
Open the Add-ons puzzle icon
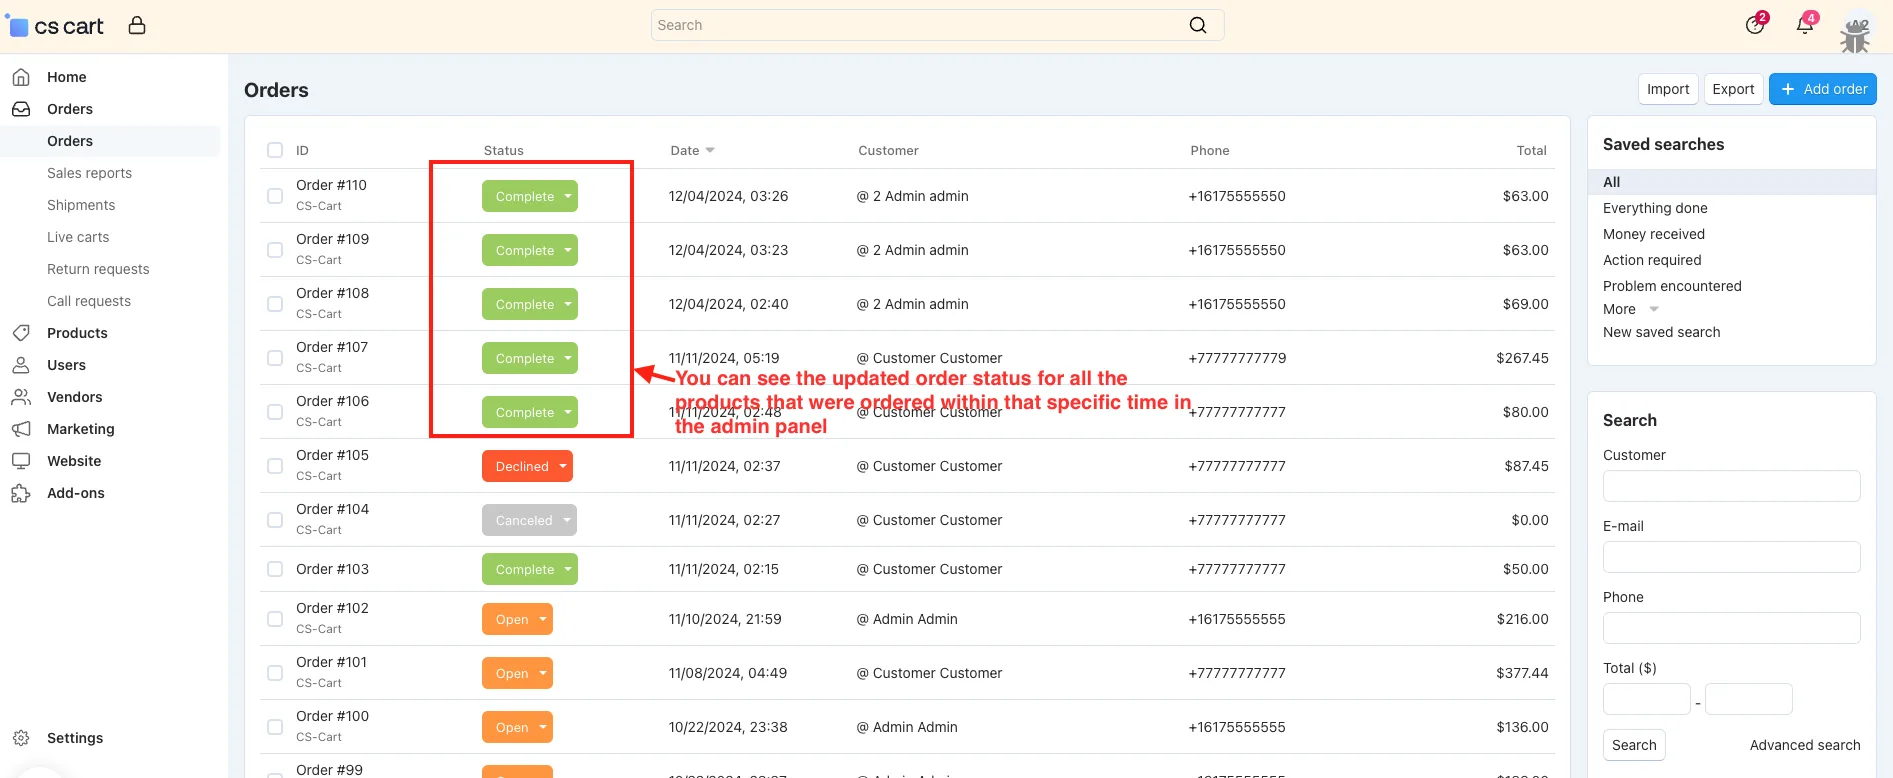[x=21, y=493]
